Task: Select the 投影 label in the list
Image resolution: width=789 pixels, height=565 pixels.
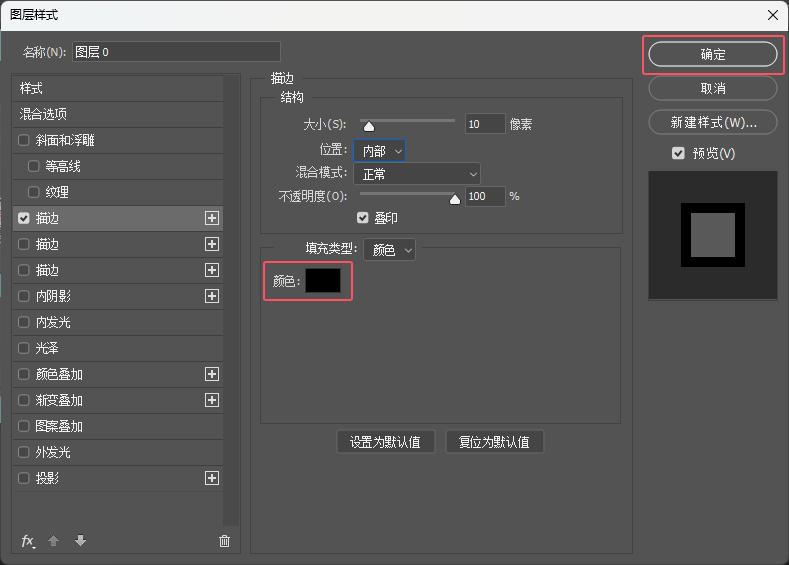Action: (47, 478)
